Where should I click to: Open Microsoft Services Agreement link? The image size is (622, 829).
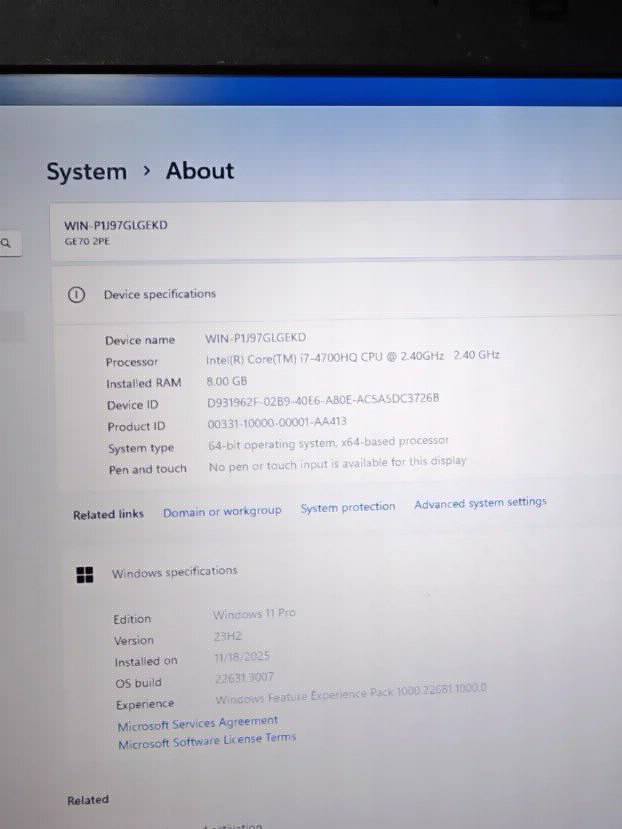pyautogui.click(x=198, y=723)
